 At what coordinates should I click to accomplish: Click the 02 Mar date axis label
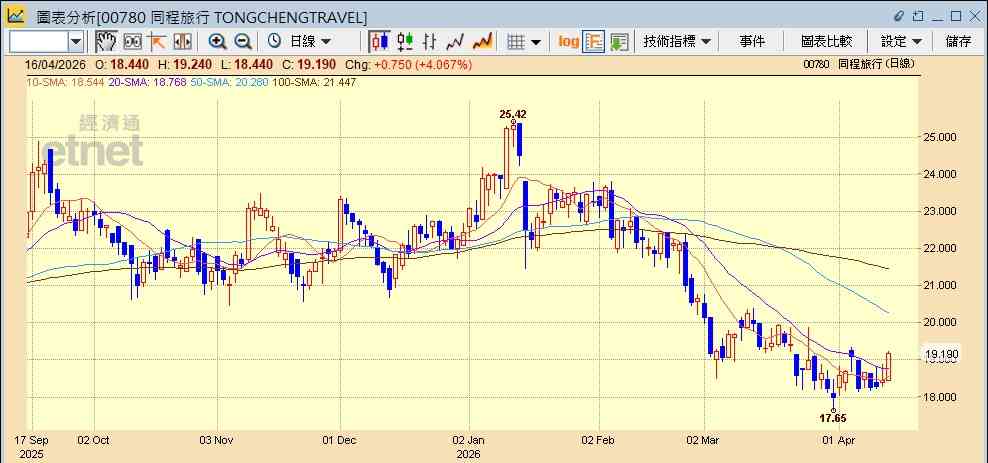[703, 440]
